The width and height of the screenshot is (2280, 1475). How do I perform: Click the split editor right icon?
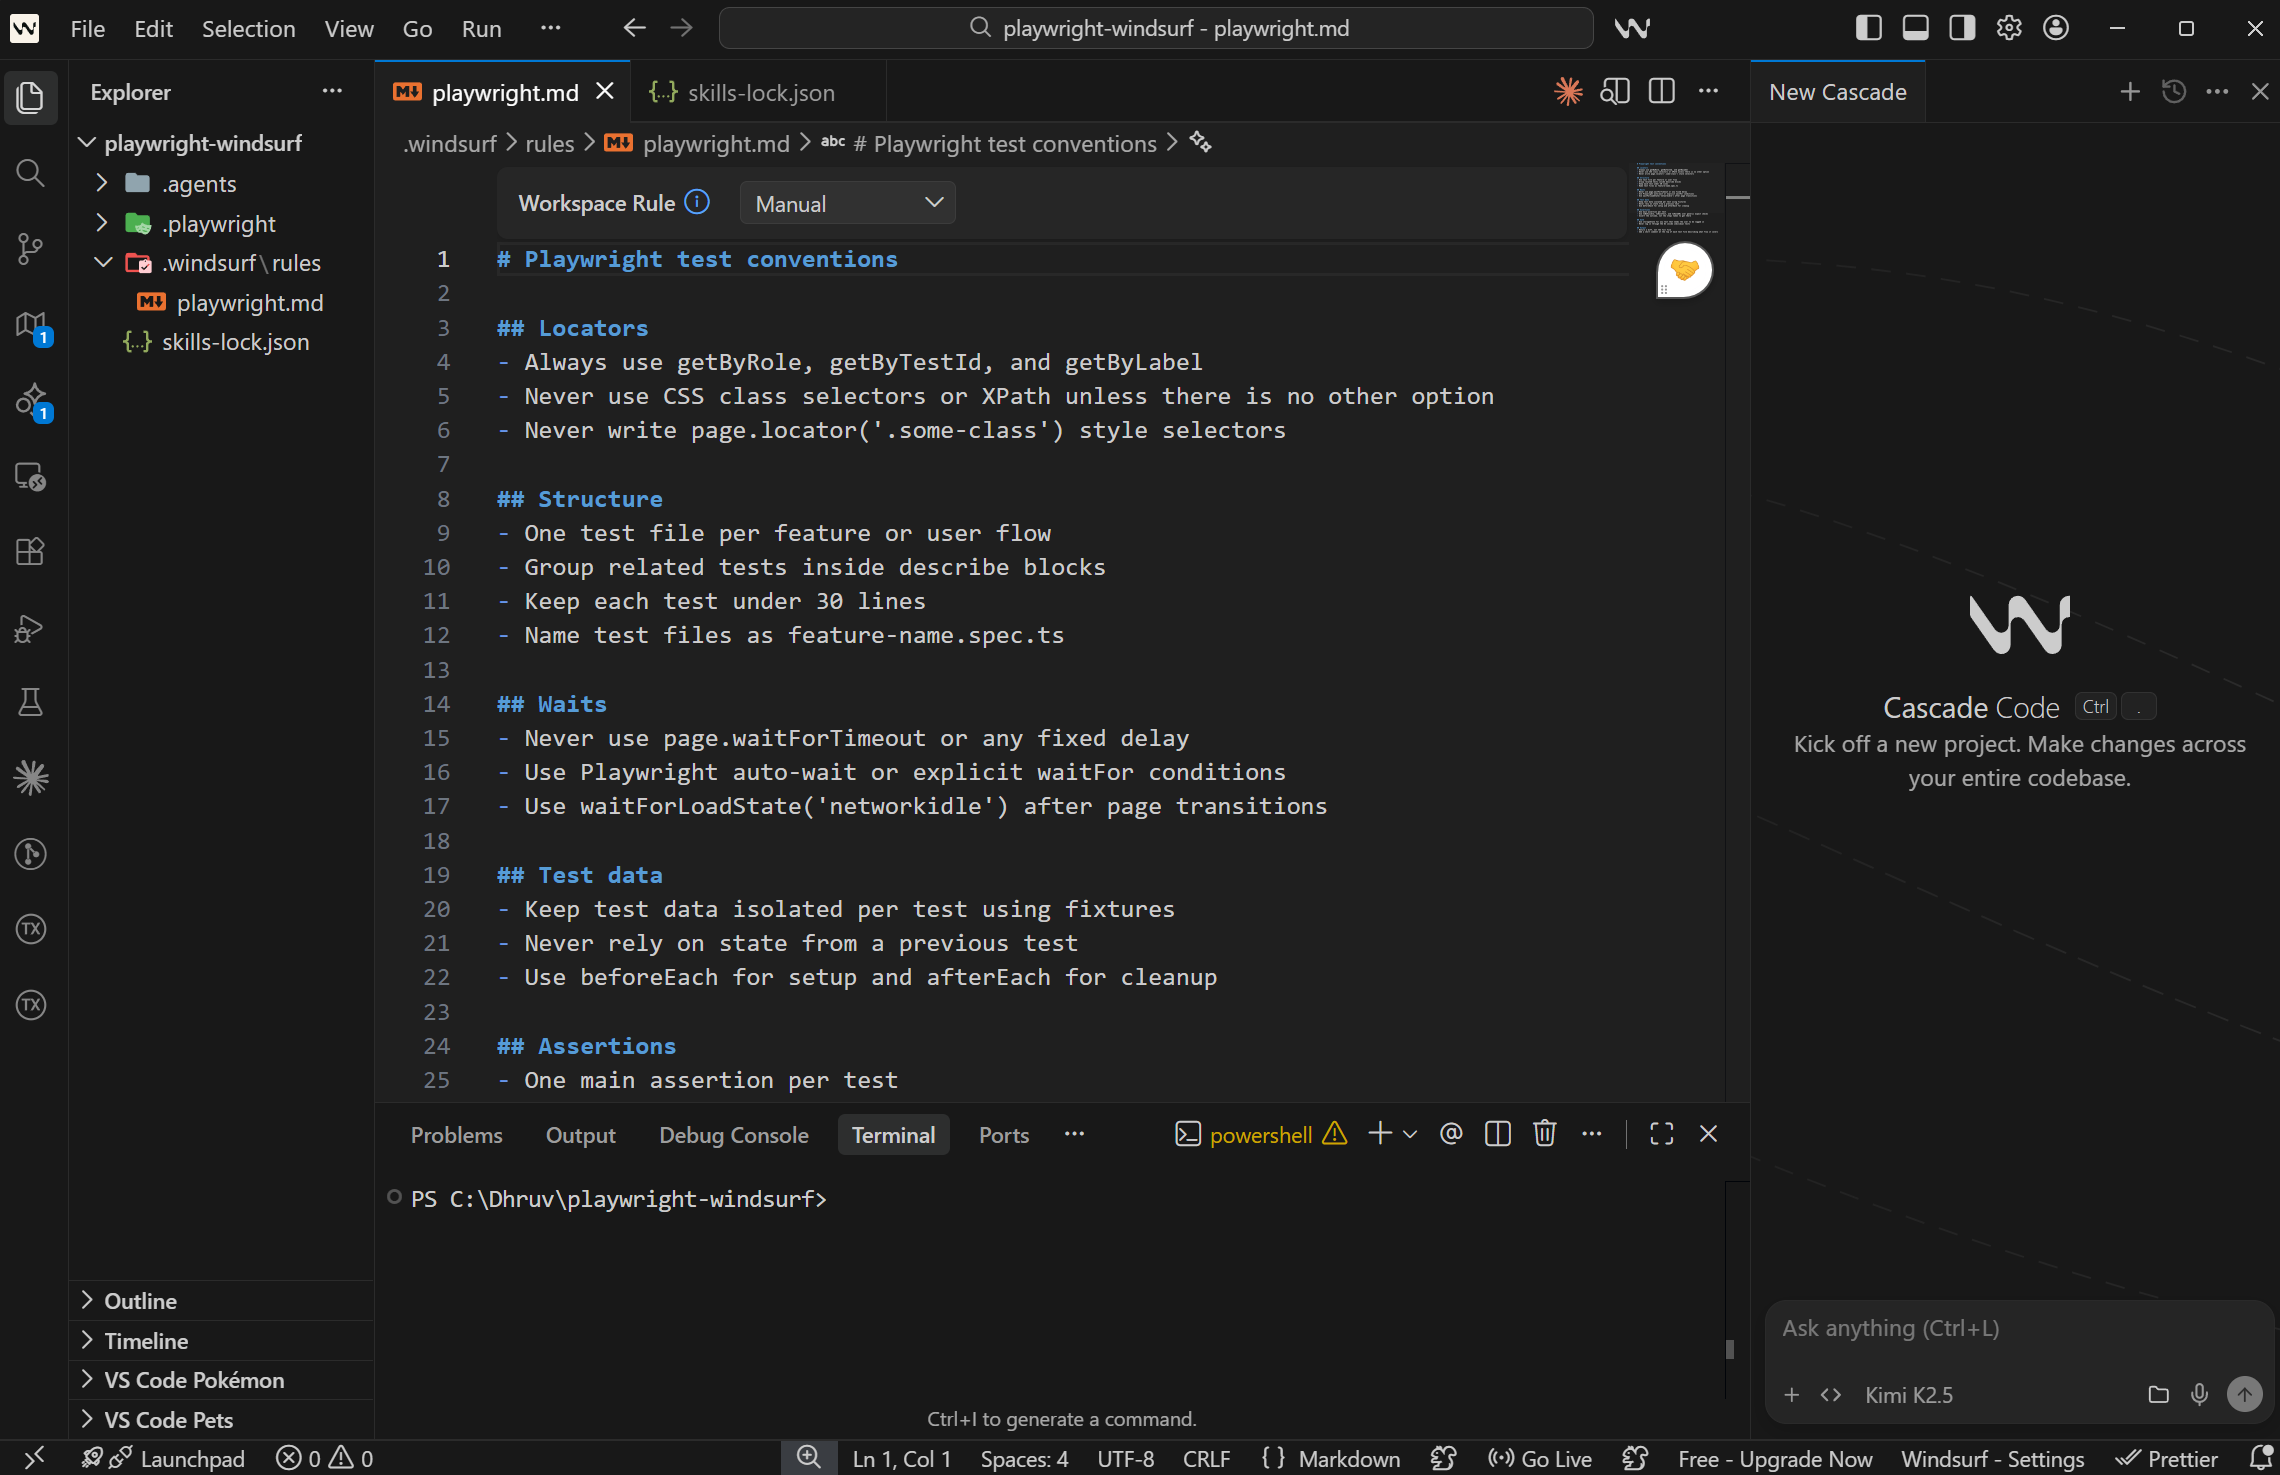1662,92
